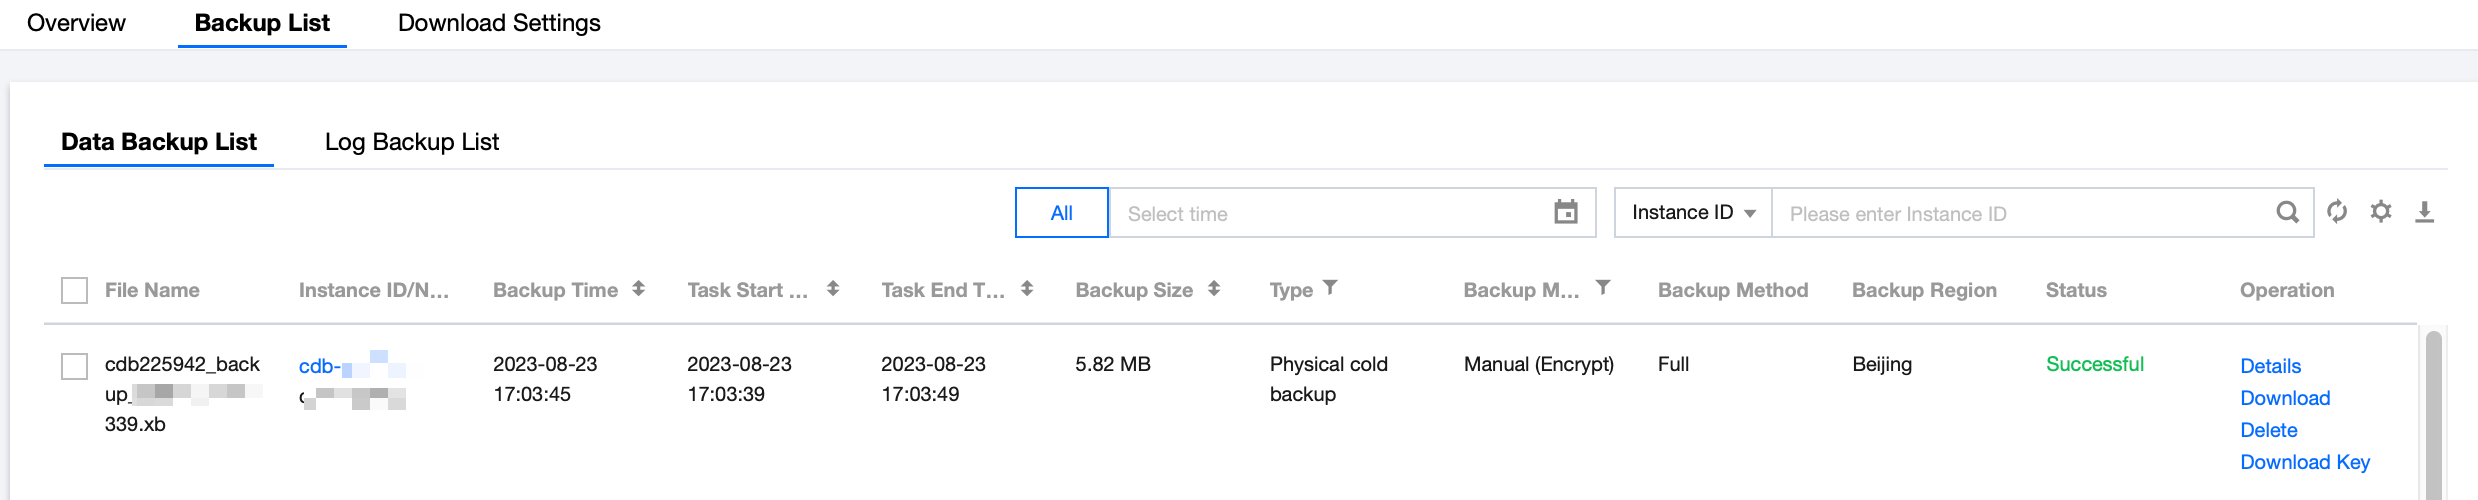The height and width of the screenshot is (500, 2478).
Task: Sort by Task End Time column
Action: pyautogui.click(x=1027, y=289)
